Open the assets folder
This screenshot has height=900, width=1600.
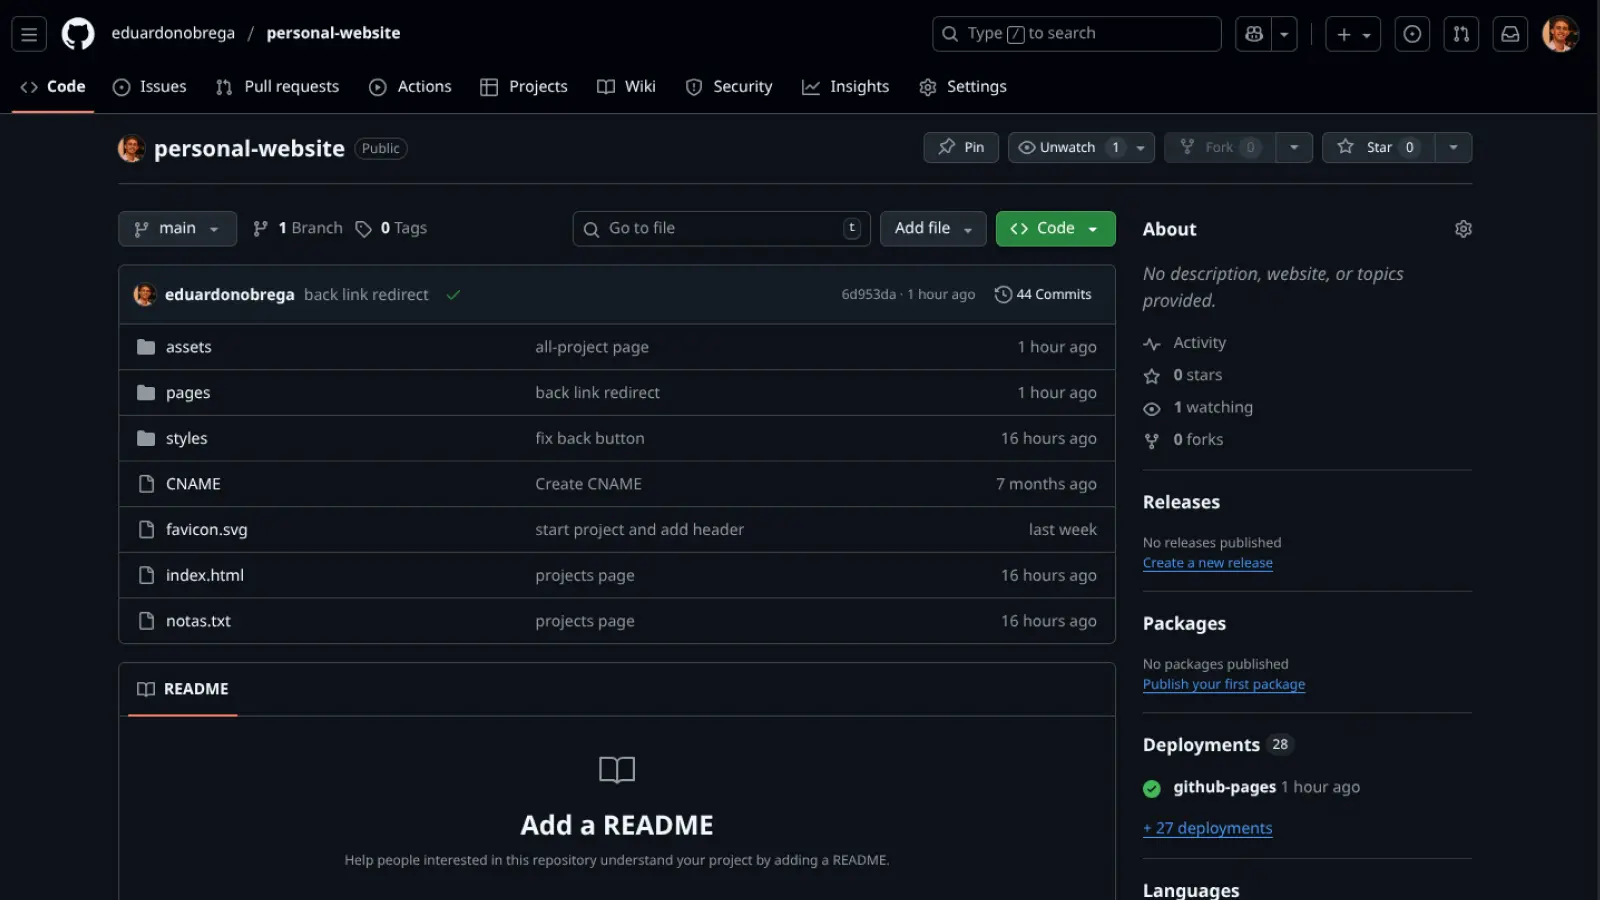188,348
